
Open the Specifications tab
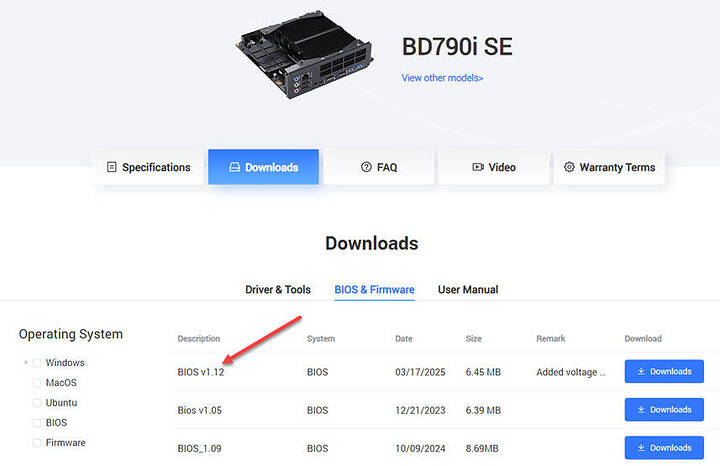[x=148, y=167]
